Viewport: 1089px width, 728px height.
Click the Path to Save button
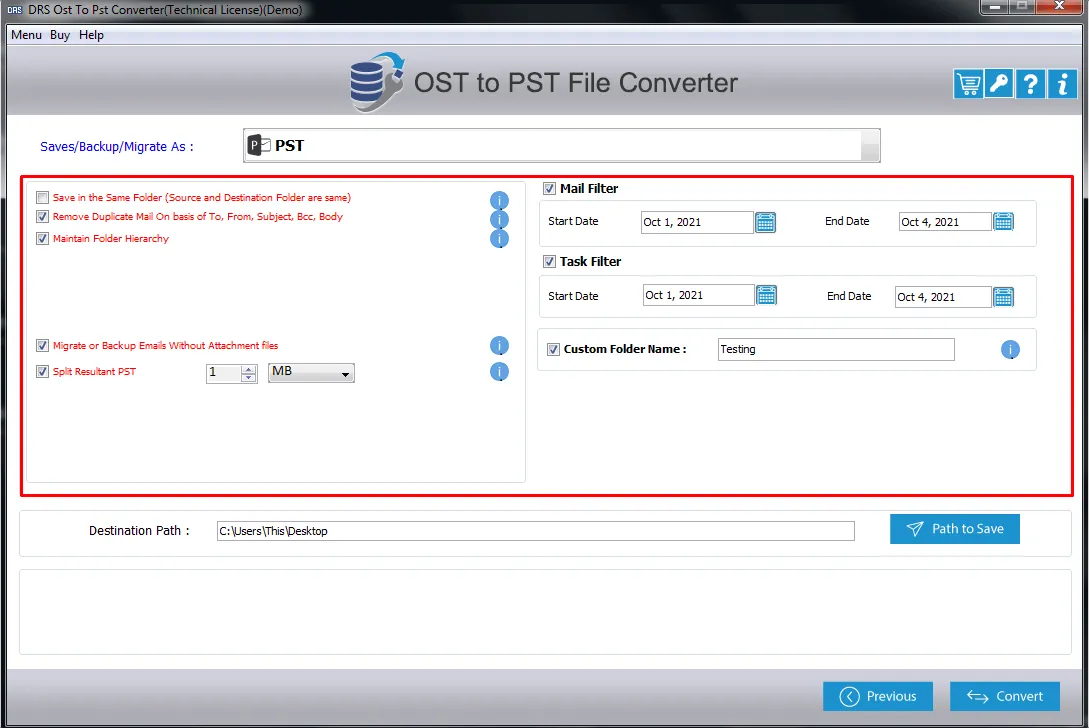tap(955, 529)
